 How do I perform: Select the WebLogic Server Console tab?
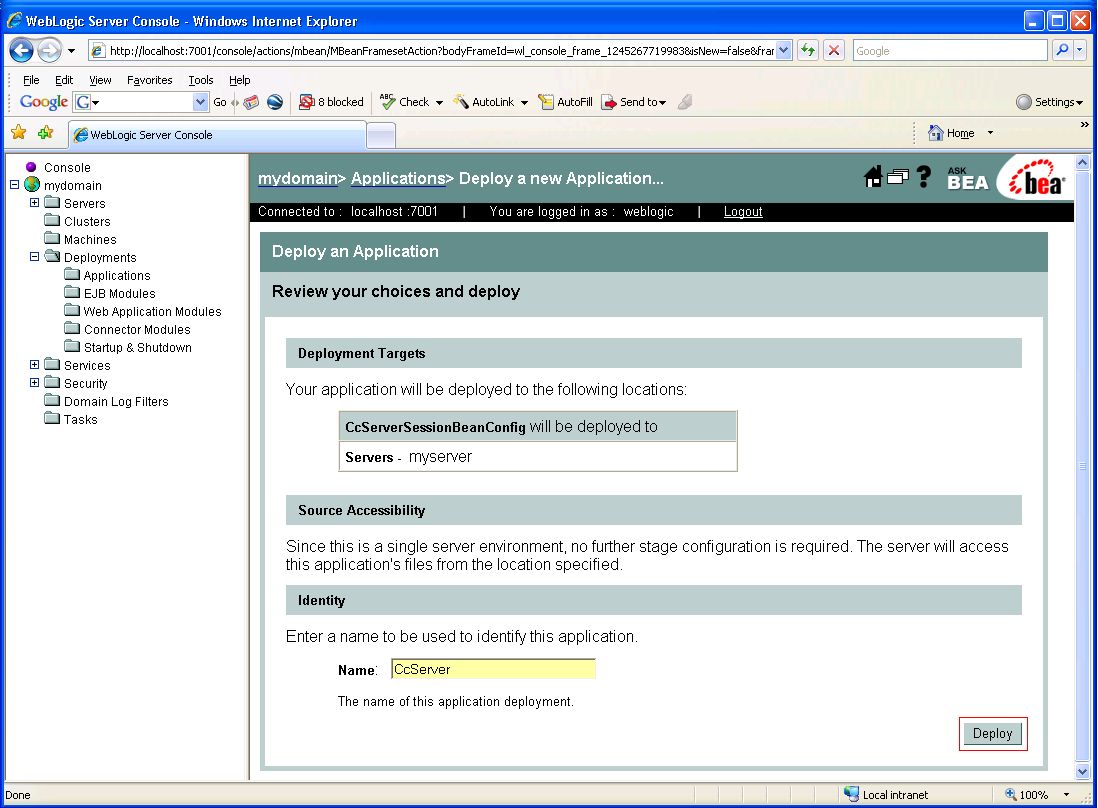217,134
